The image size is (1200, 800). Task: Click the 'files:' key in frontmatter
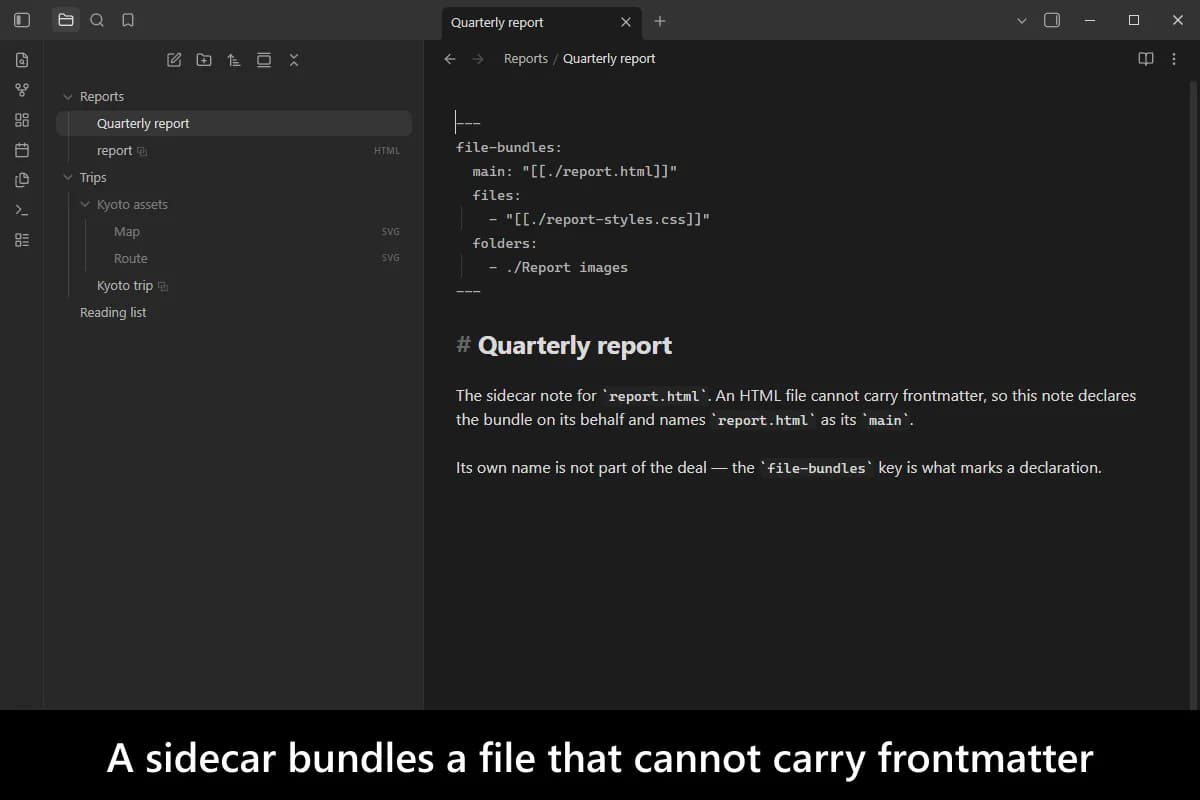497,196
